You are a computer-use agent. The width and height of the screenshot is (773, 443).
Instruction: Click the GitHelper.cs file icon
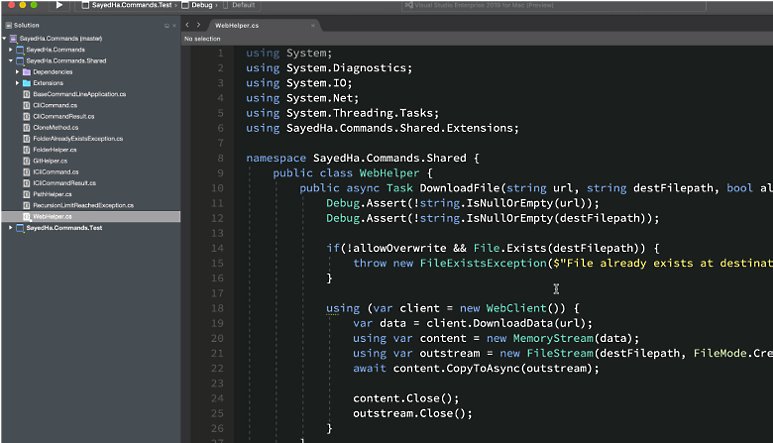click(27, 160)
